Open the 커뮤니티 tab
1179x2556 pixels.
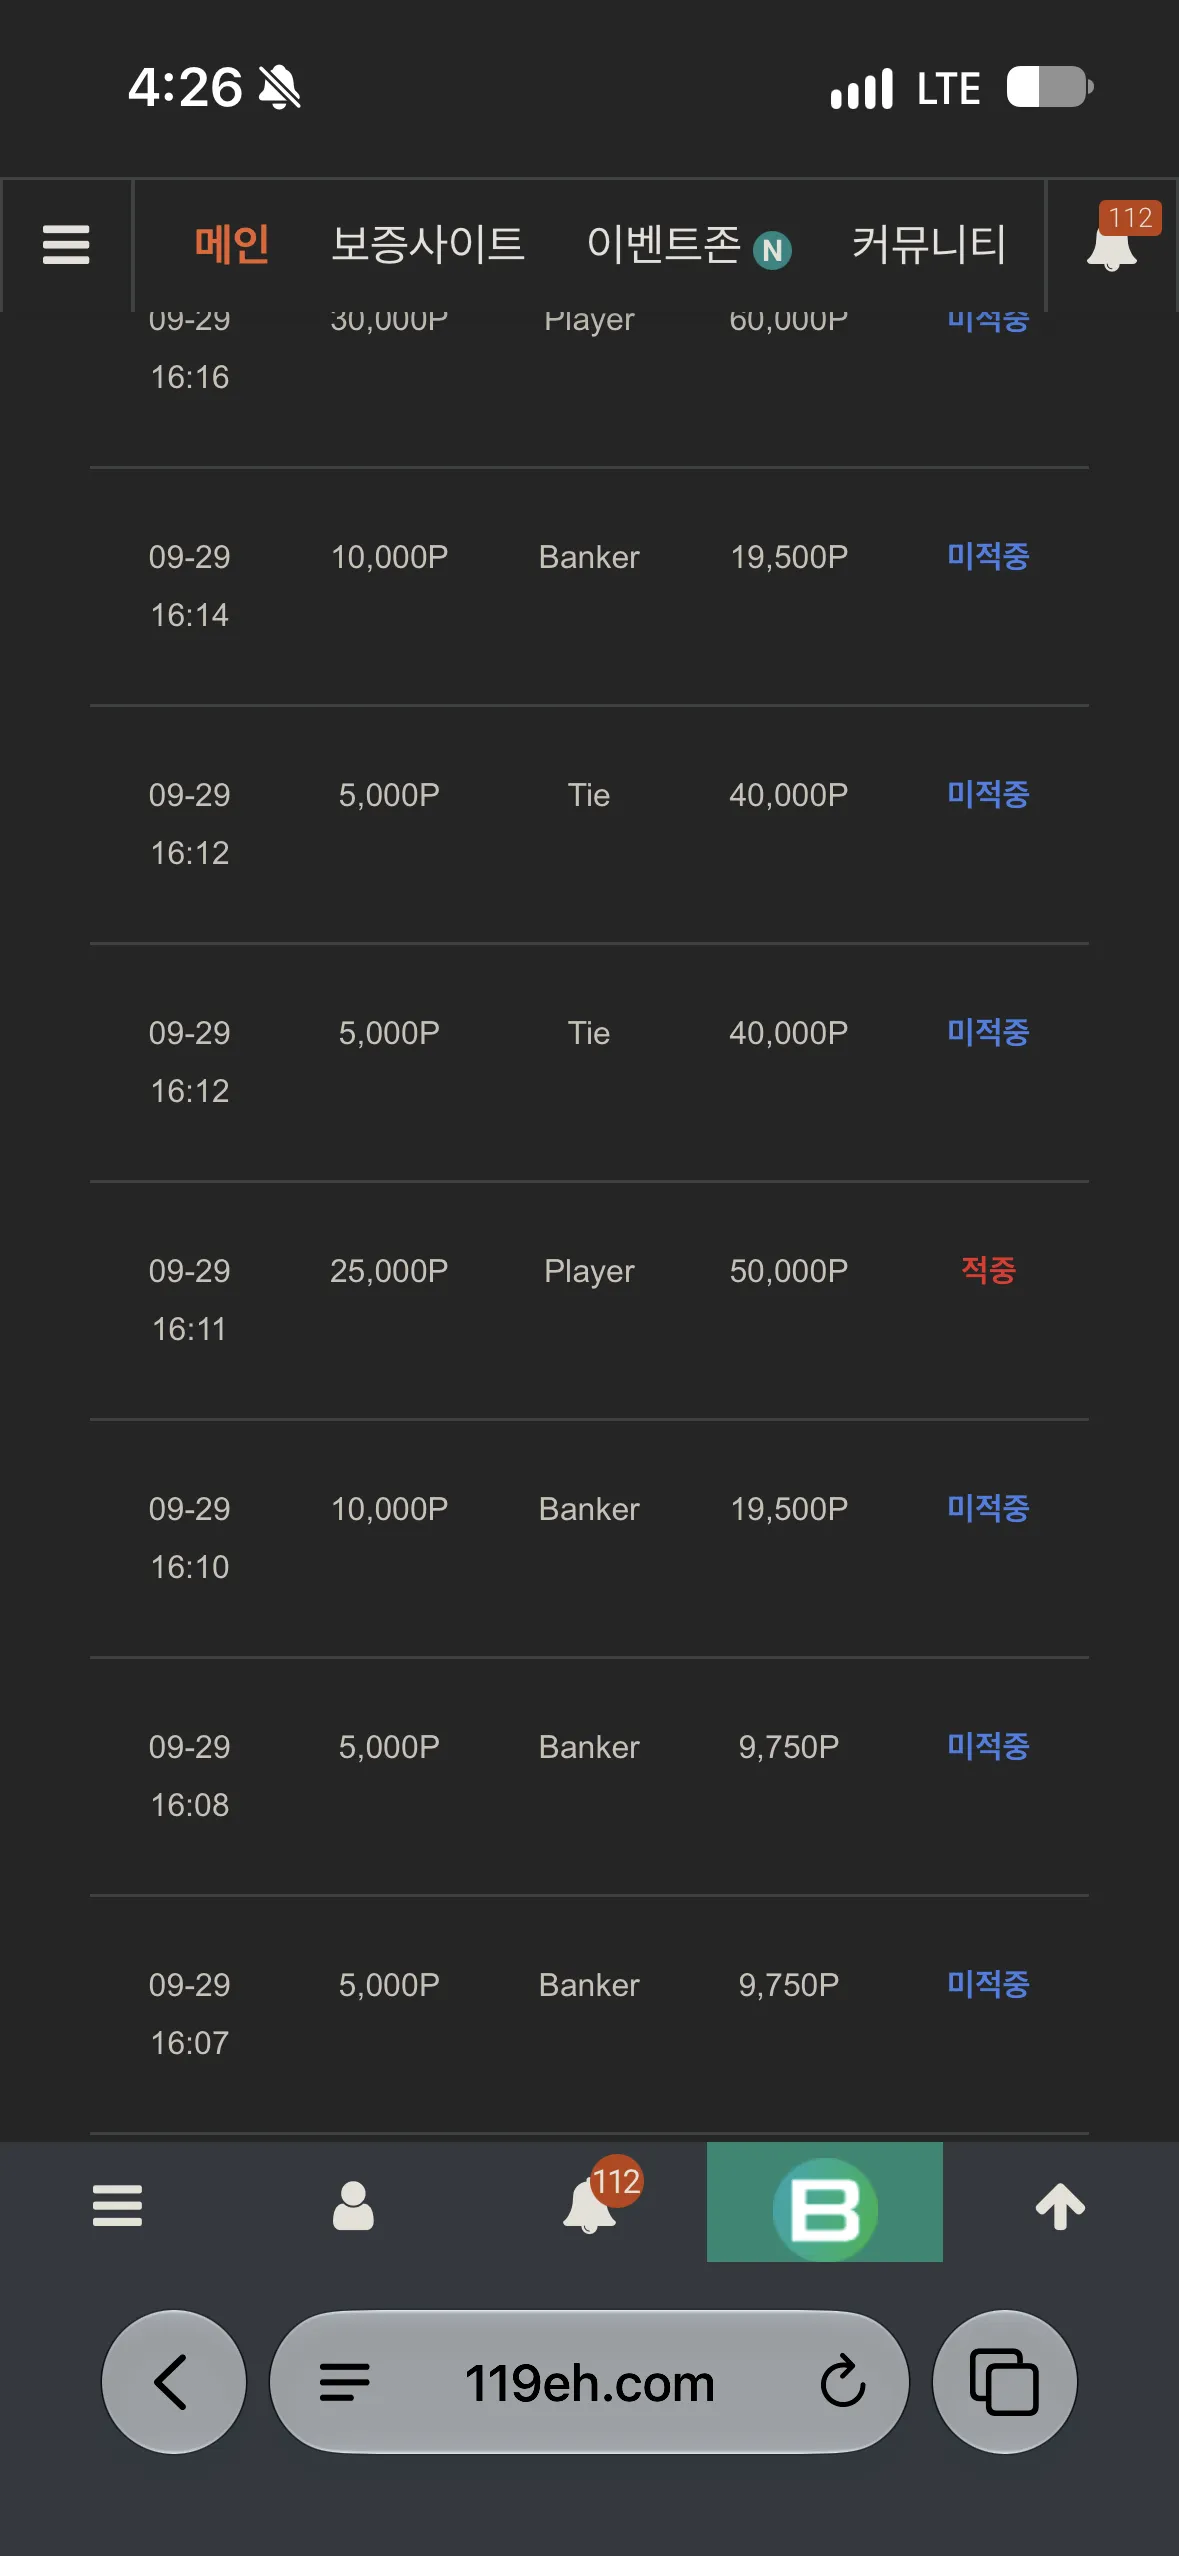coord(929,244)
